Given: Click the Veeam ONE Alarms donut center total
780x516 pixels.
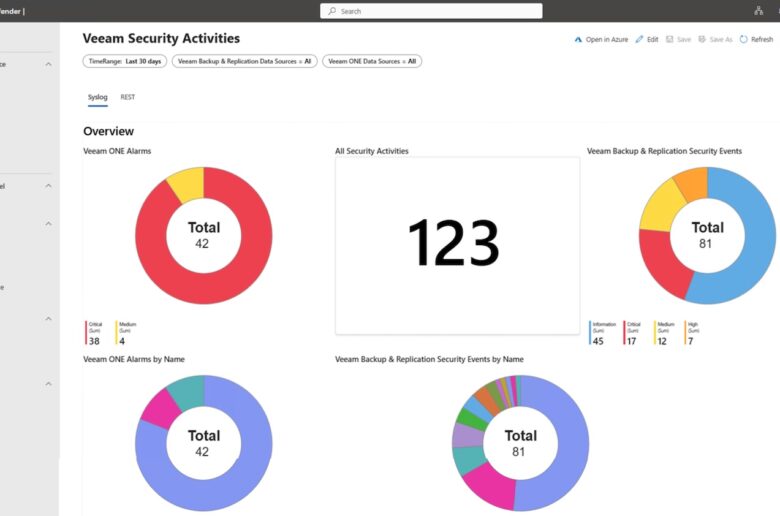Looking at the screenshot, I should point(203,234).
